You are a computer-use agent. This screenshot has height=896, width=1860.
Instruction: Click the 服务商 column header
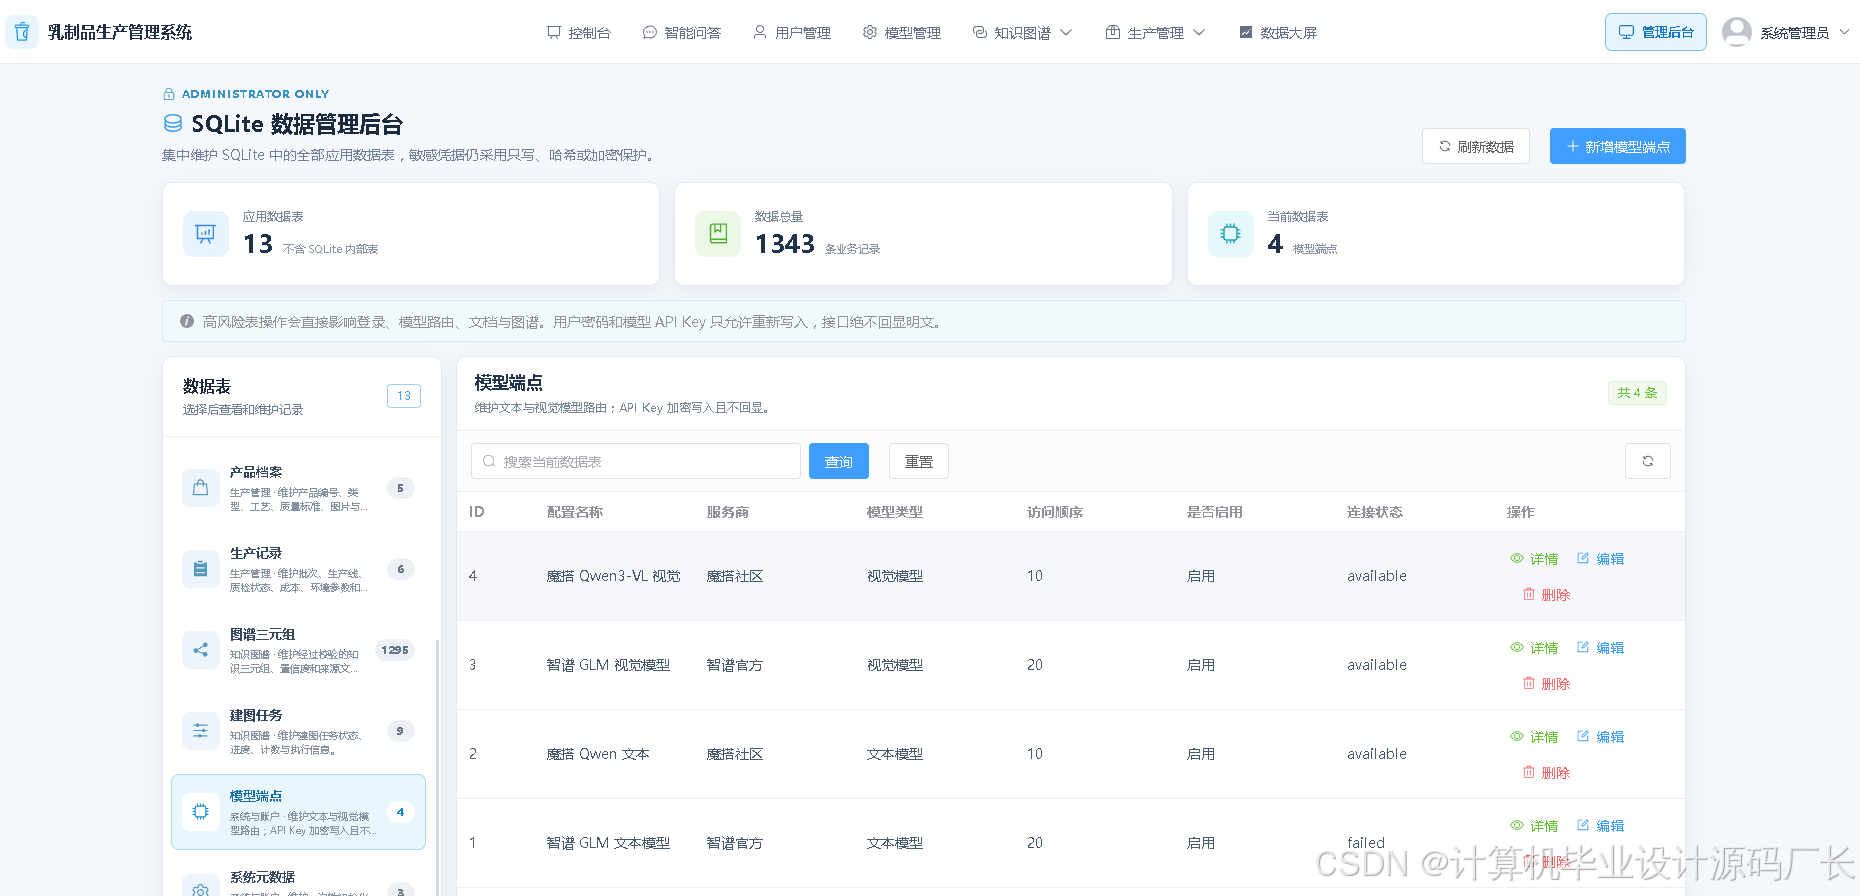click(x=728, y=512)
